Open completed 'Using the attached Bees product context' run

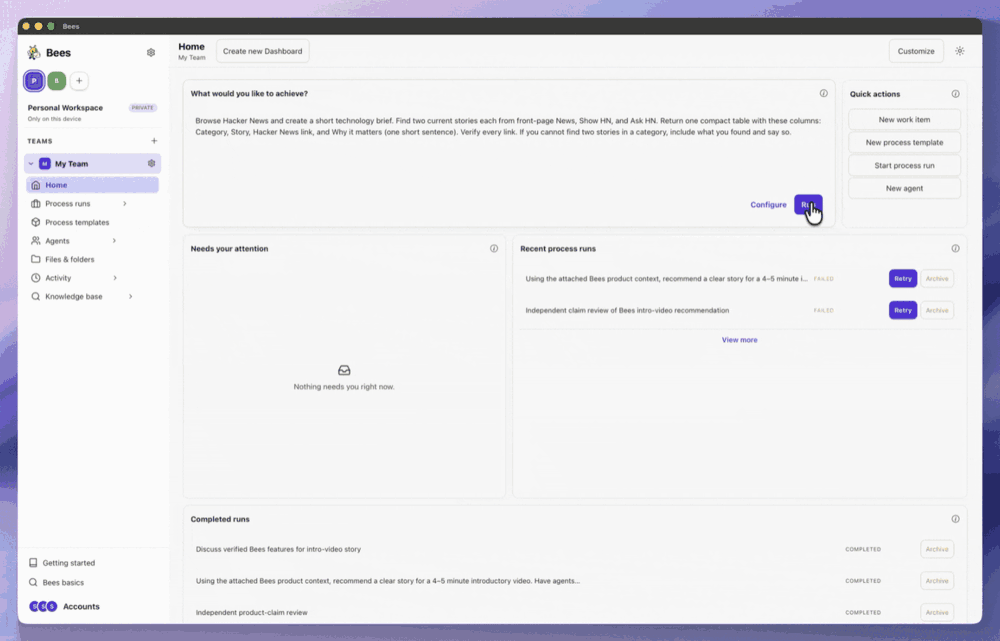[388, 581]
